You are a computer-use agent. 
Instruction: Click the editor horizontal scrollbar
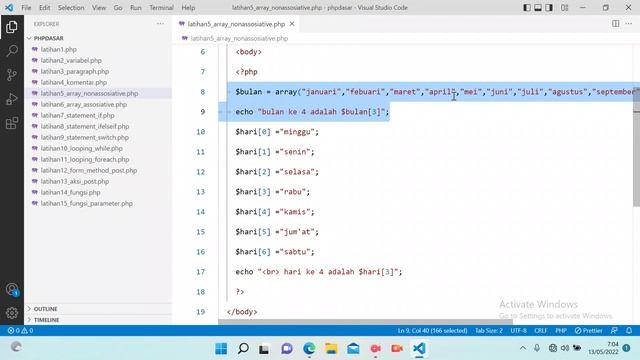click(x=365, y=322)
